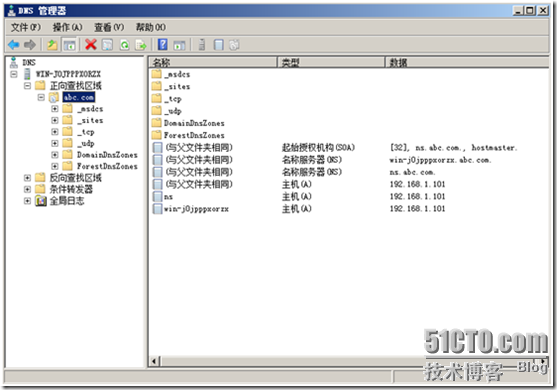The height and width of the screenshot is (390, 557).
Task: Sort by the 名称 column header
Action: coord(213,63)
